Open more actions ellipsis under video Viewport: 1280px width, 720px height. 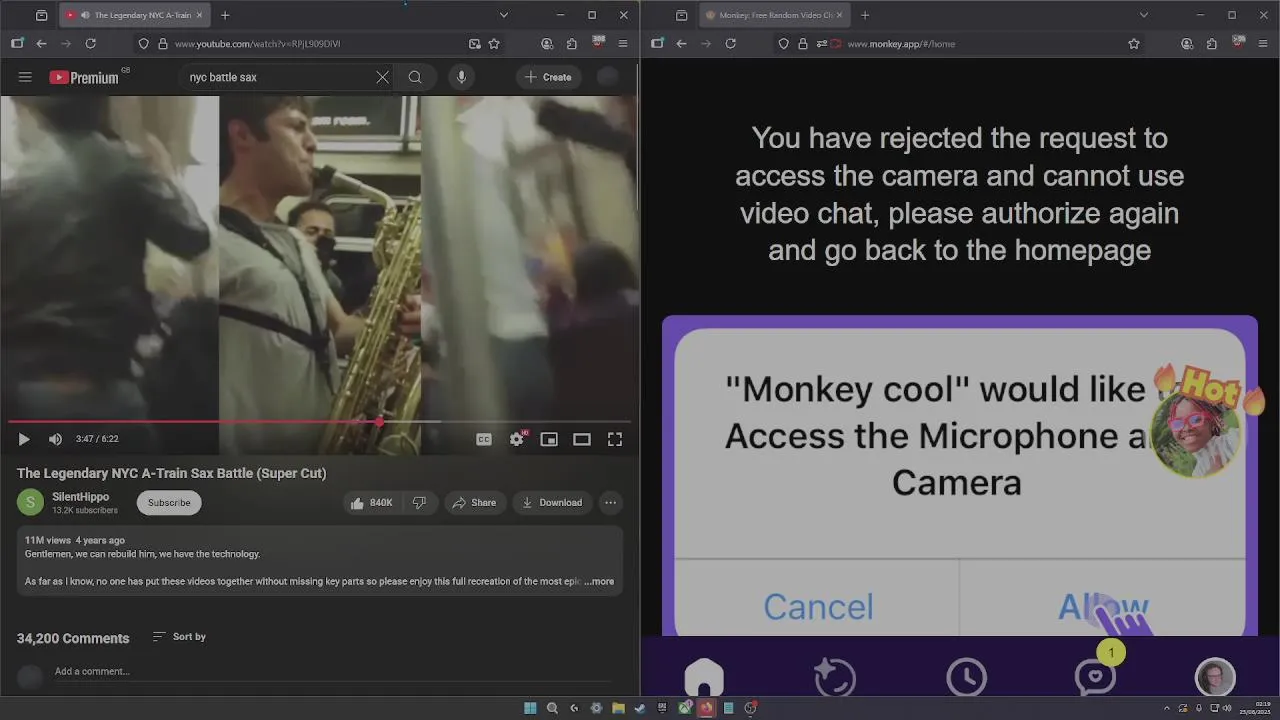click(610, 503)
